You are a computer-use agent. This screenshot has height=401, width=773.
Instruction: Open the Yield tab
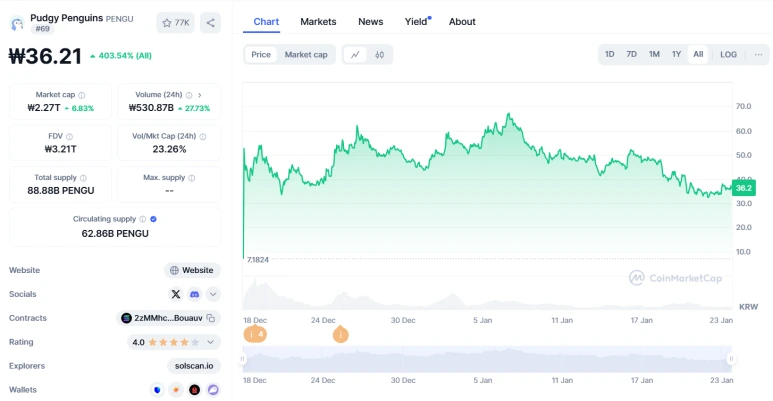pos(416,22)
